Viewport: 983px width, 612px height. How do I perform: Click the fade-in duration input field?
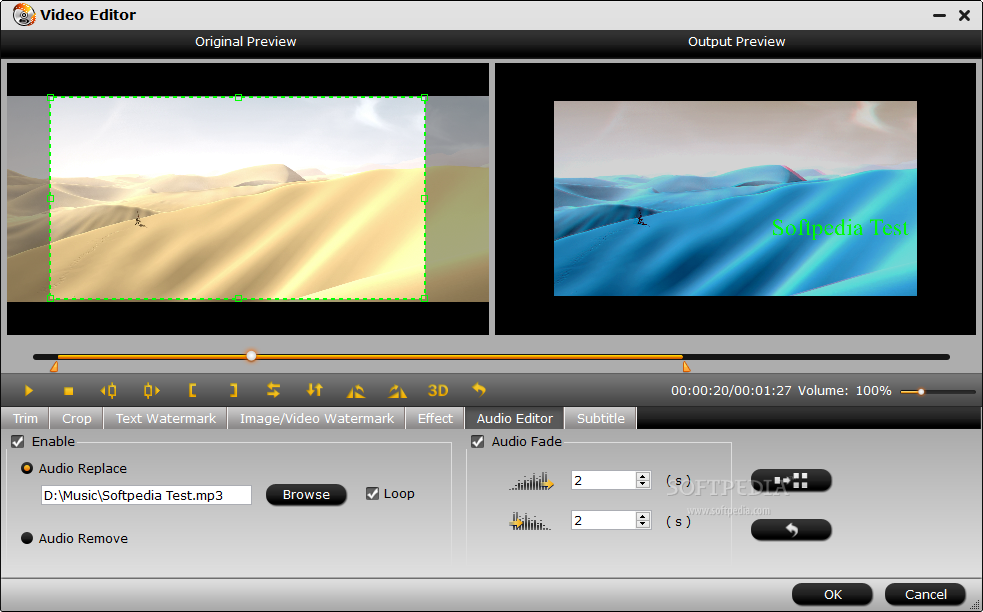pos(603,480)
